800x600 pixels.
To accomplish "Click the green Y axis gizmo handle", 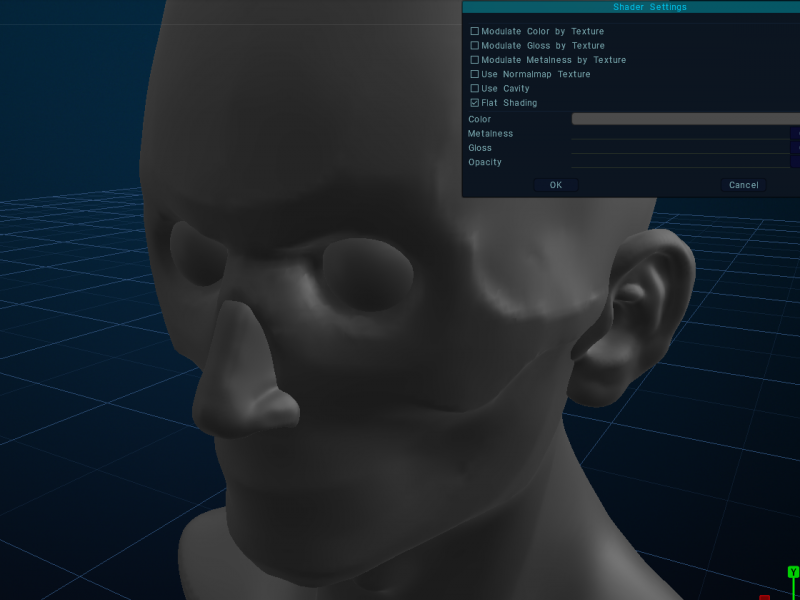I will tap(793, 572).
